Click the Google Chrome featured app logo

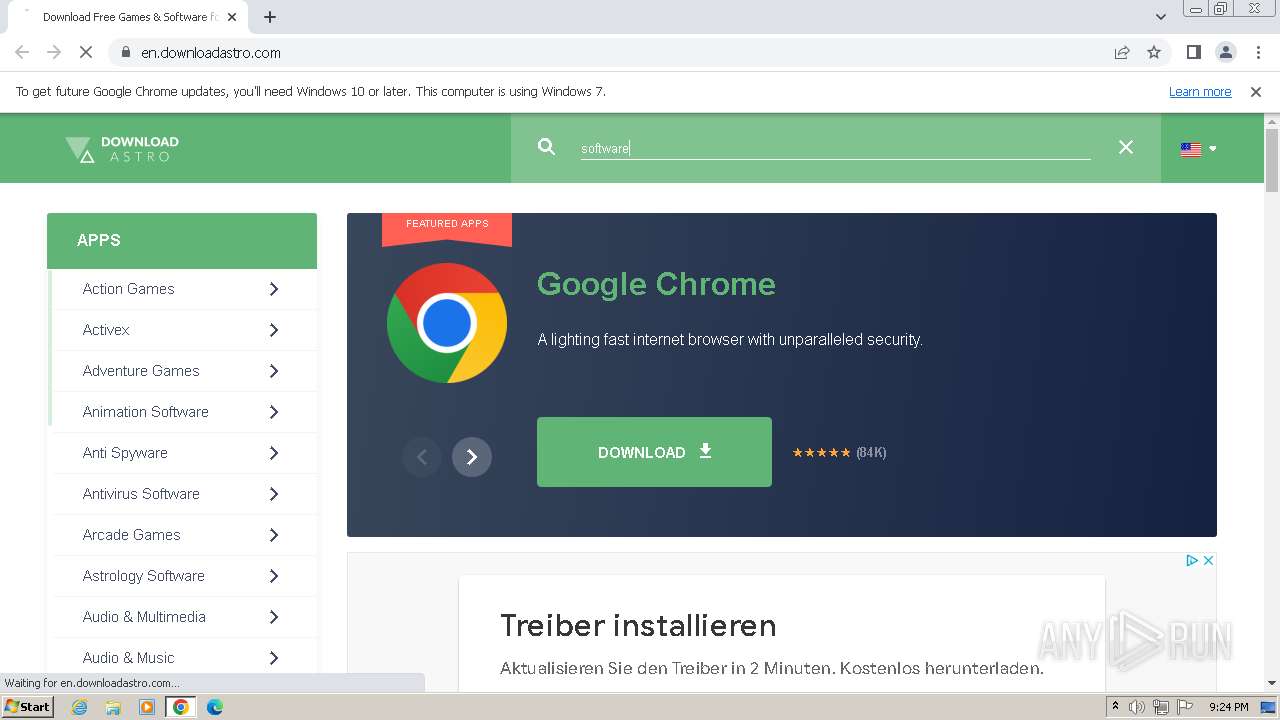[447, 323]
